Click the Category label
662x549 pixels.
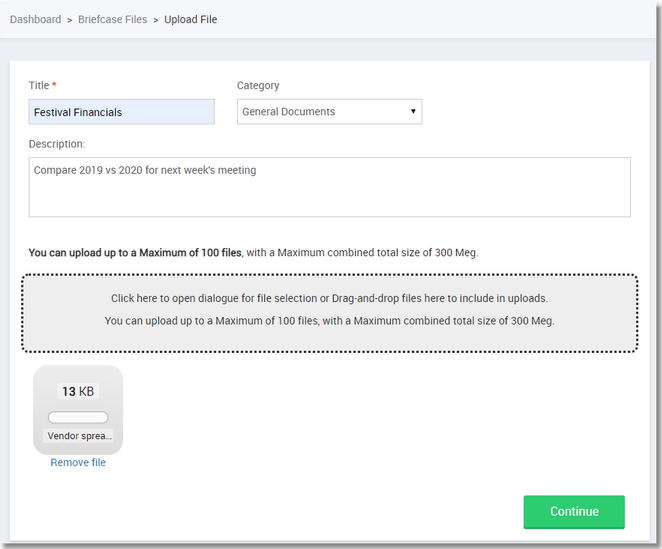pyautogui.click(x=258, y=86)
